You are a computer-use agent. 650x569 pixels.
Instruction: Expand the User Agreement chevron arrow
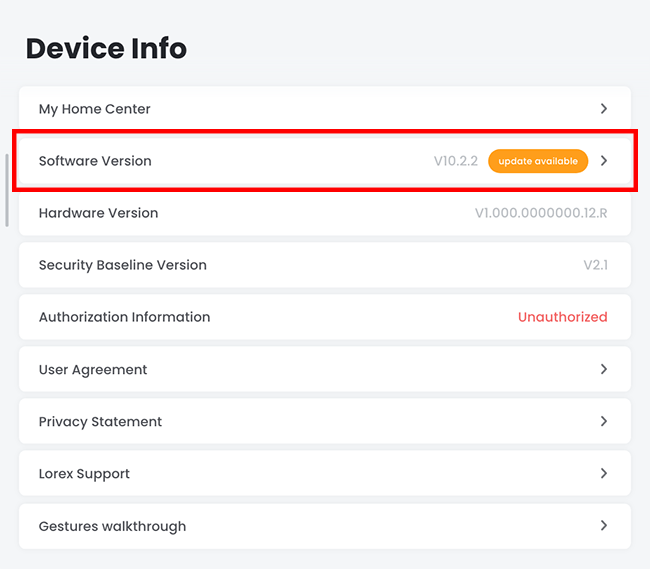(604, 369)
